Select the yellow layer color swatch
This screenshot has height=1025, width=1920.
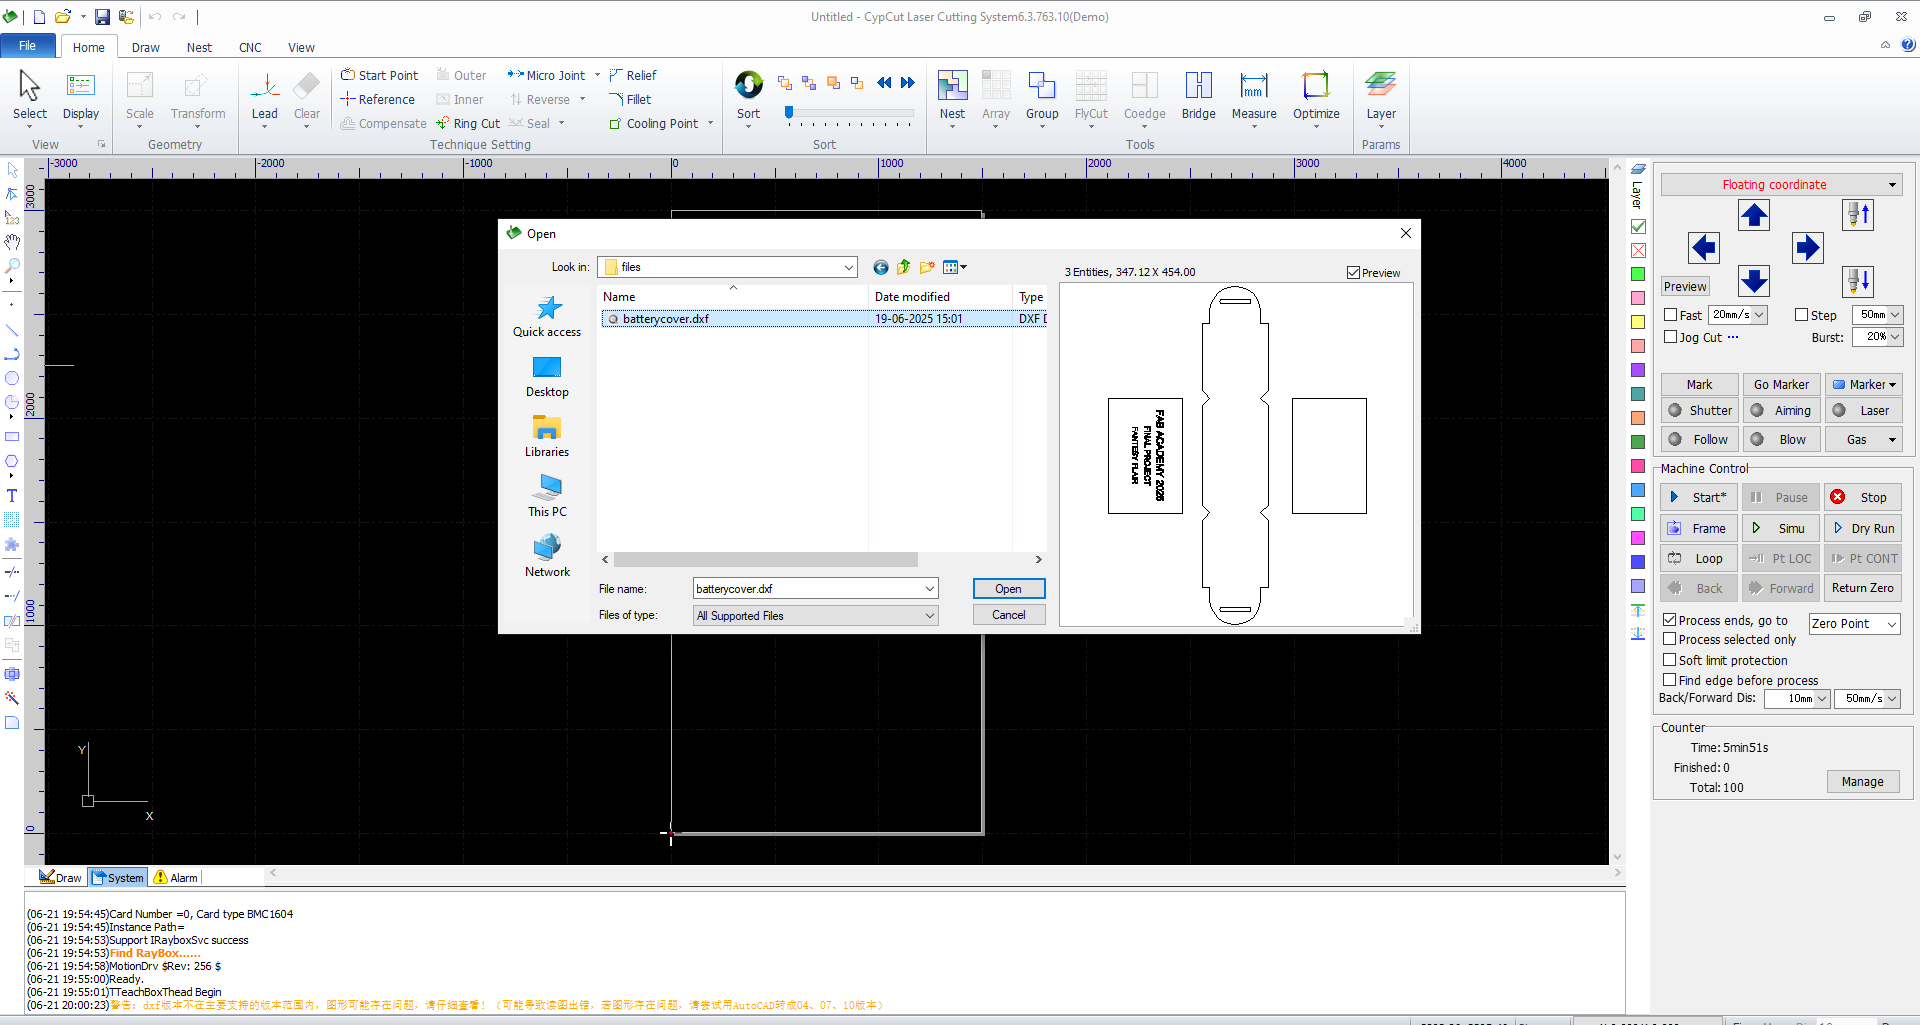[x=1638, y=322]
